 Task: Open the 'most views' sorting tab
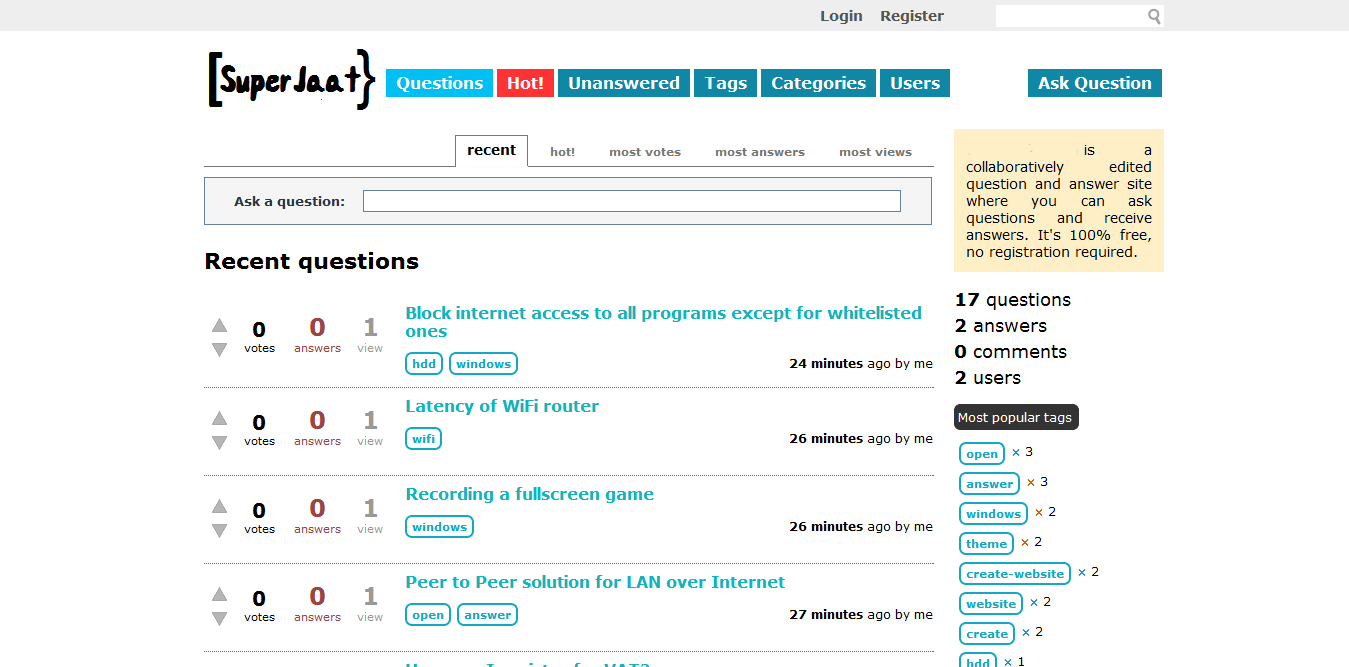[x=875, y=152]
